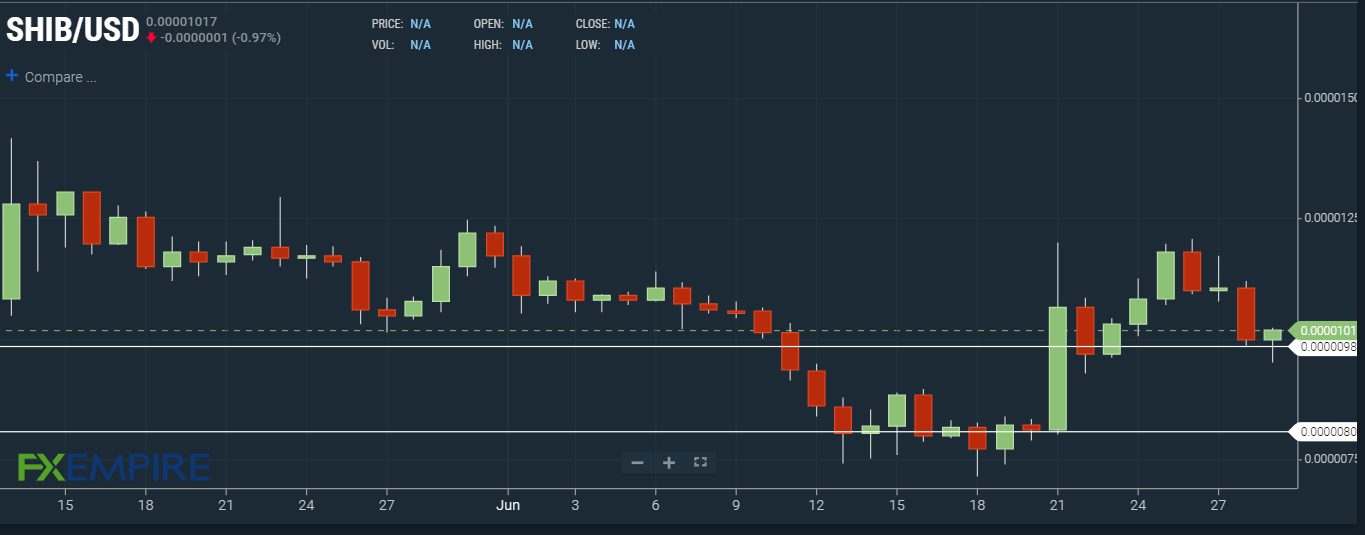Click the HIGH: N/A field
Image resolution: width=1365 pixels, height=535 pixels.
[x=503, y=45]
